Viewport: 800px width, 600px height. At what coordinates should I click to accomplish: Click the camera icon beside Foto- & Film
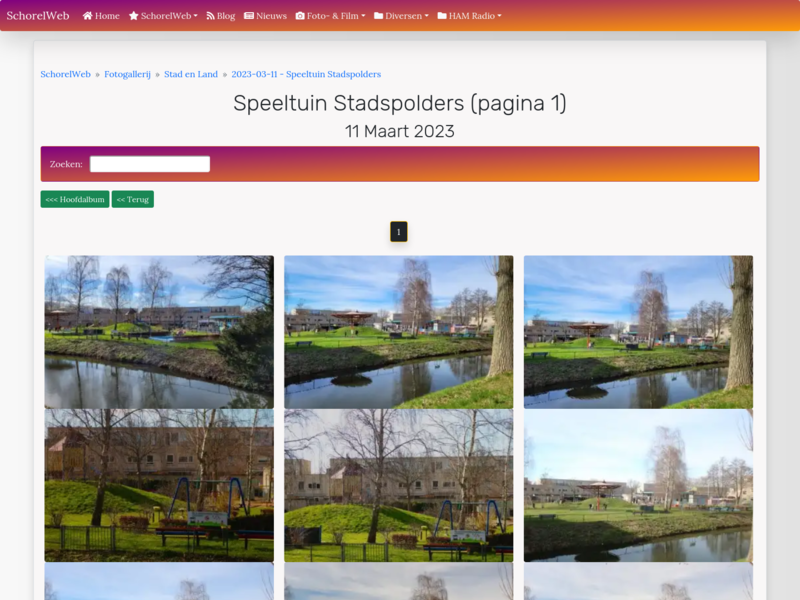pyautogui.click(x=300, y=16)
